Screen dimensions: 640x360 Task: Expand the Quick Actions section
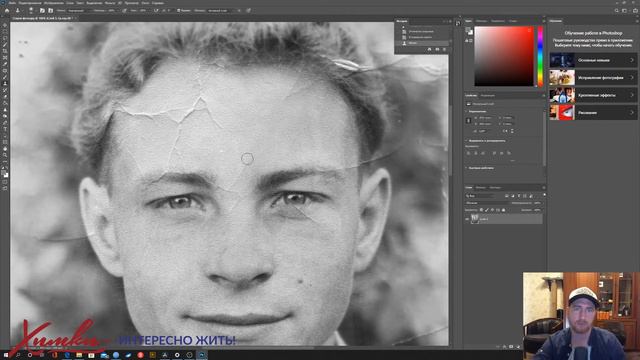(x=466, y=168)
